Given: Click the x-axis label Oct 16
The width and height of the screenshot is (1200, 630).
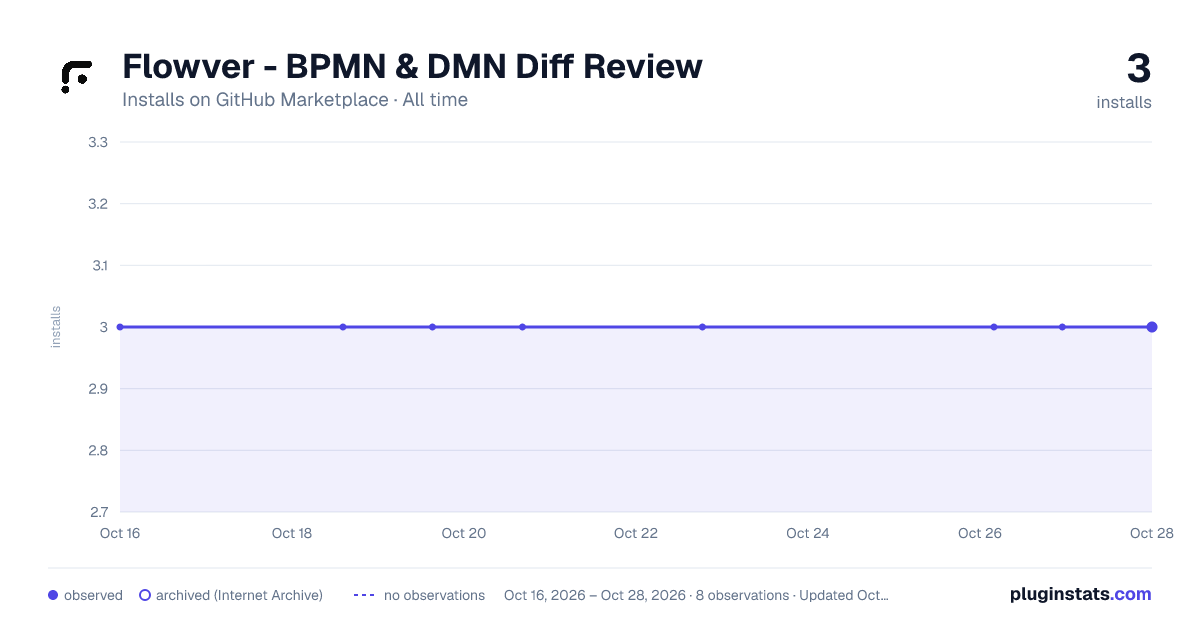Looking at the screenshot, I should click(x=120, y=533).
